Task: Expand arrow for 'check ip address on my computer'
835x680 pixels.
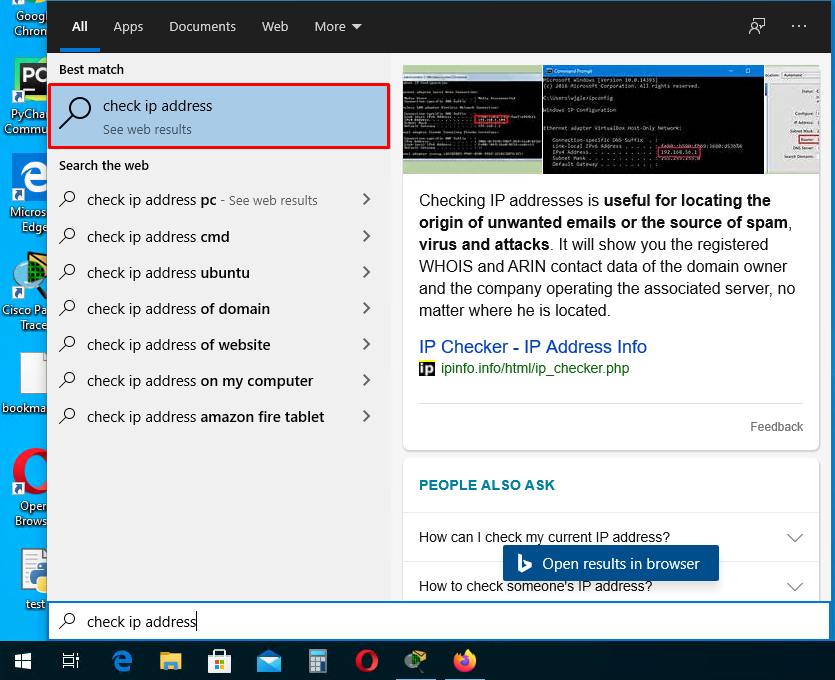Action: [366, 380]
